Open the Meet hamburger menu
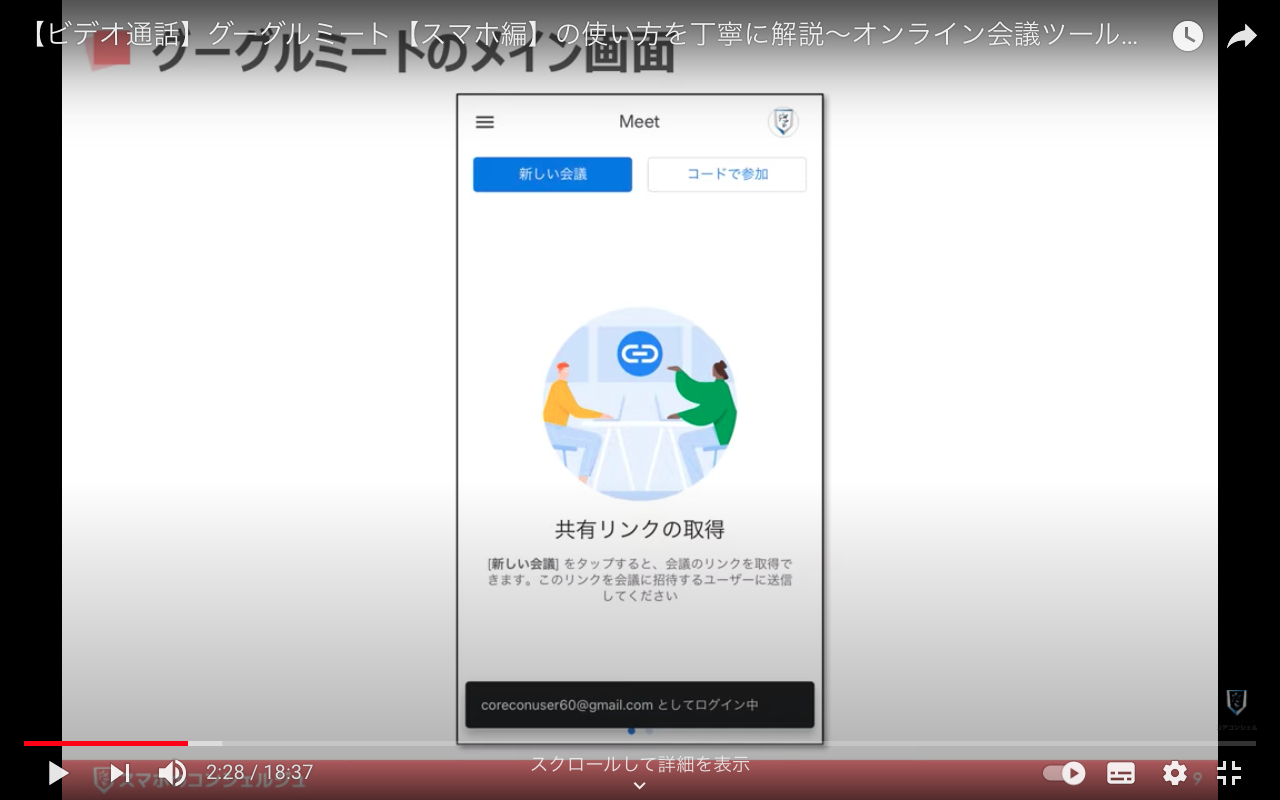Screen dimensions: 1280x800 click(x=485, y=122)
